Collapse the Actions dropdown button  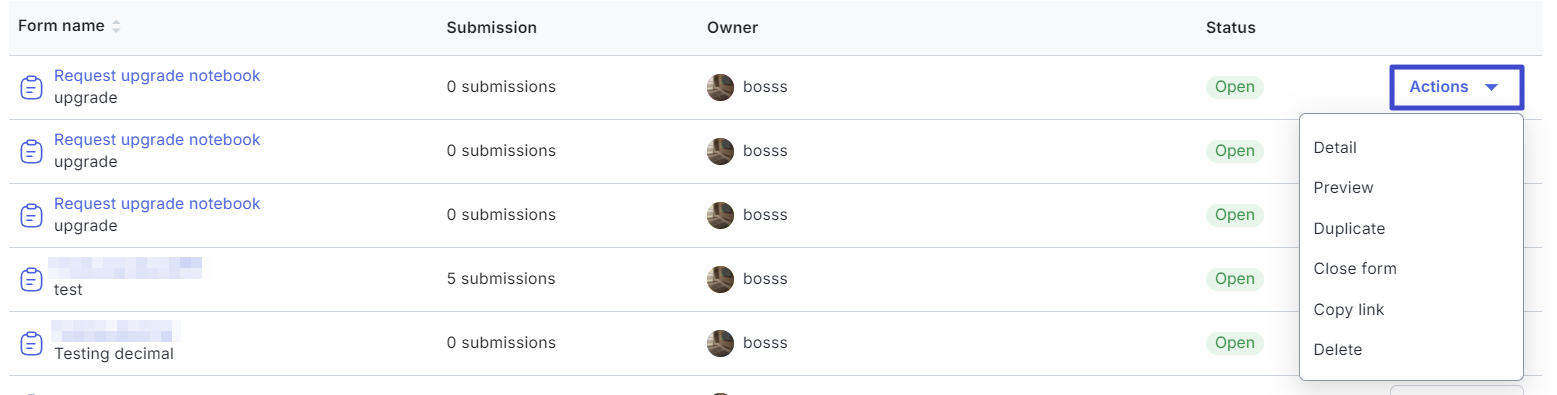[1456, 87]
